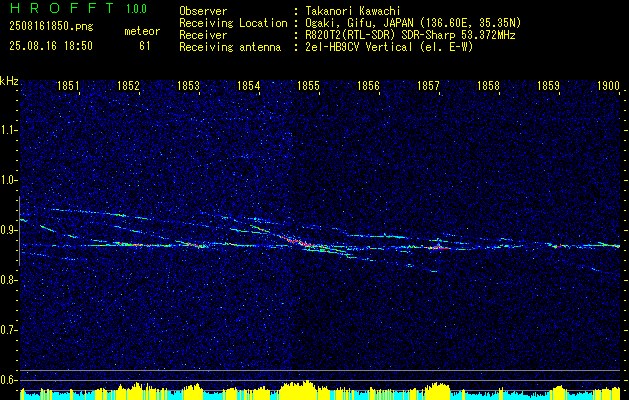The width and height of the screenshot is (629, 400).
Task: Click the 1.0 kHz axis label
Action: pos(7,180)
